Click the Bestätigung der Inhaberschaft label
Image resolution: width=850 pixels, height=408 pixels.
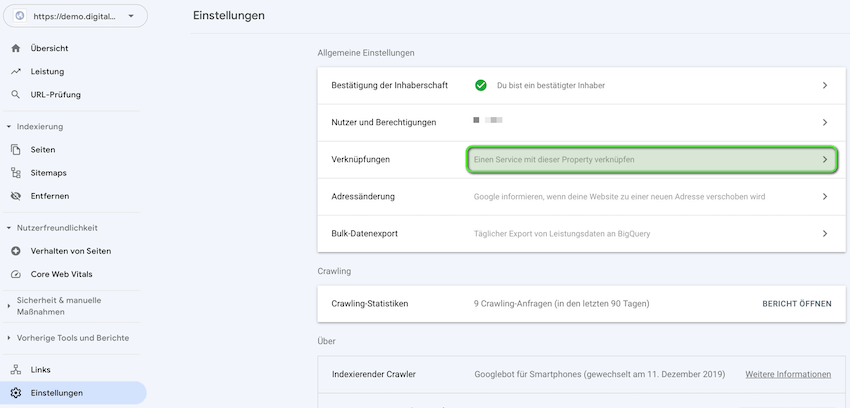(389, 86)
